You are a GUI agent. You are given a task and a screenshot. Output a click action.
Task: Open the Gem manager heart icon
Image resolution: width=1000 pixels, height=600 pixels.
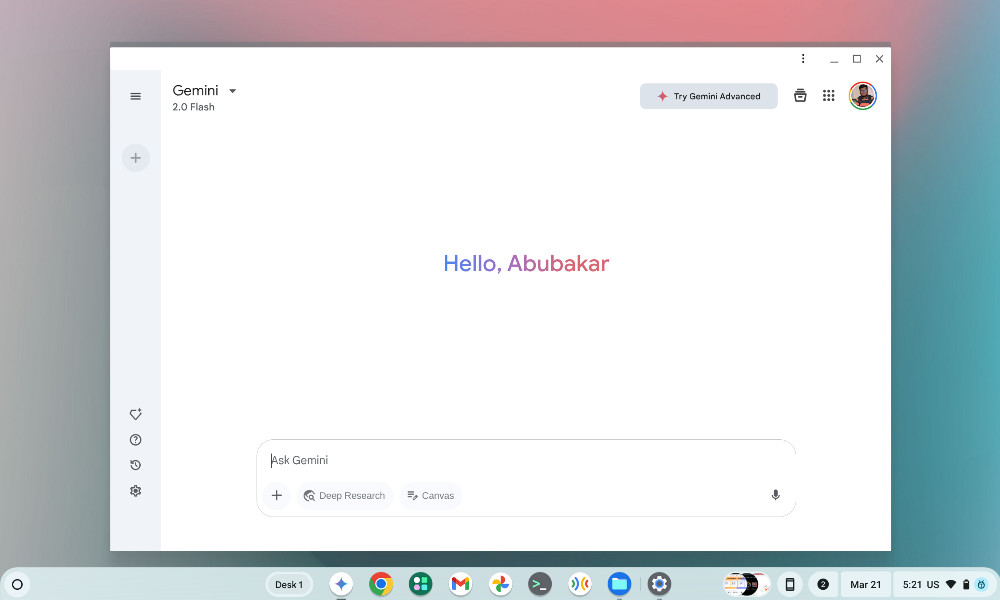(135, 414)
